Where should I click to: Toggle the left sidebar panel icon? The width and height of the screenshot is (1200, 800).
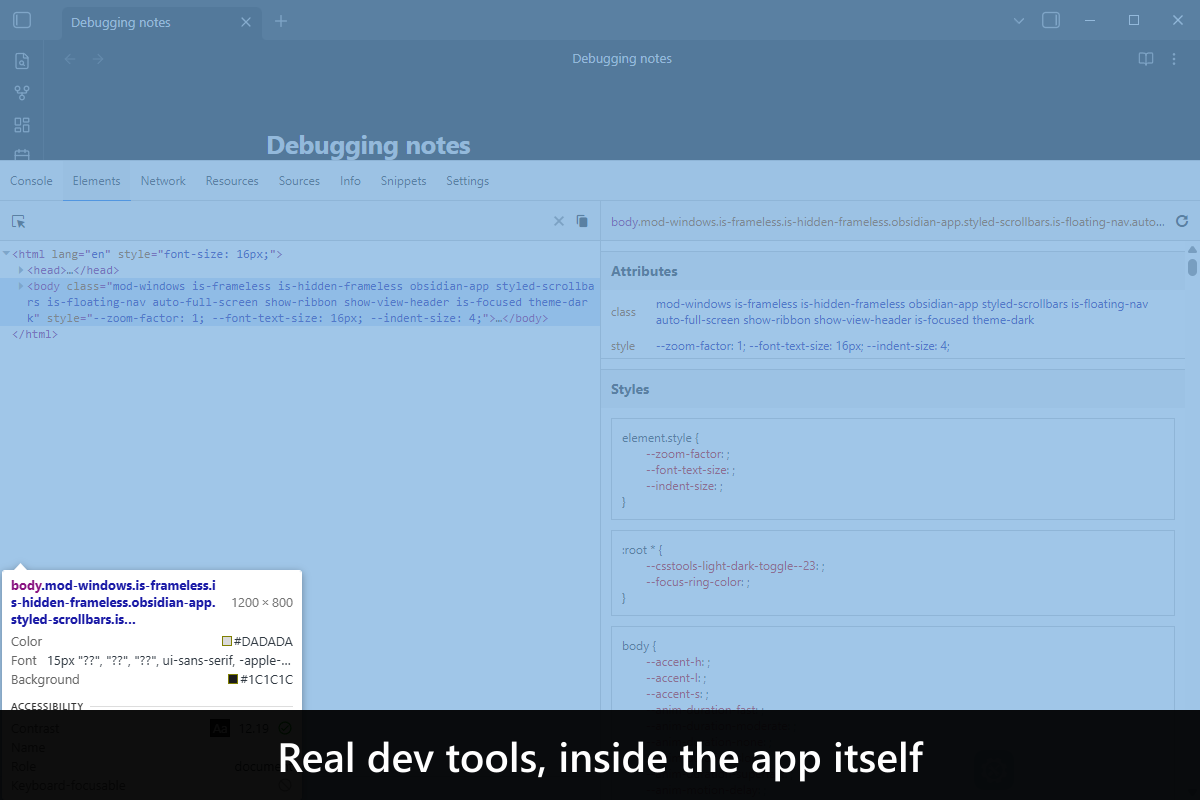coord(22,21)
